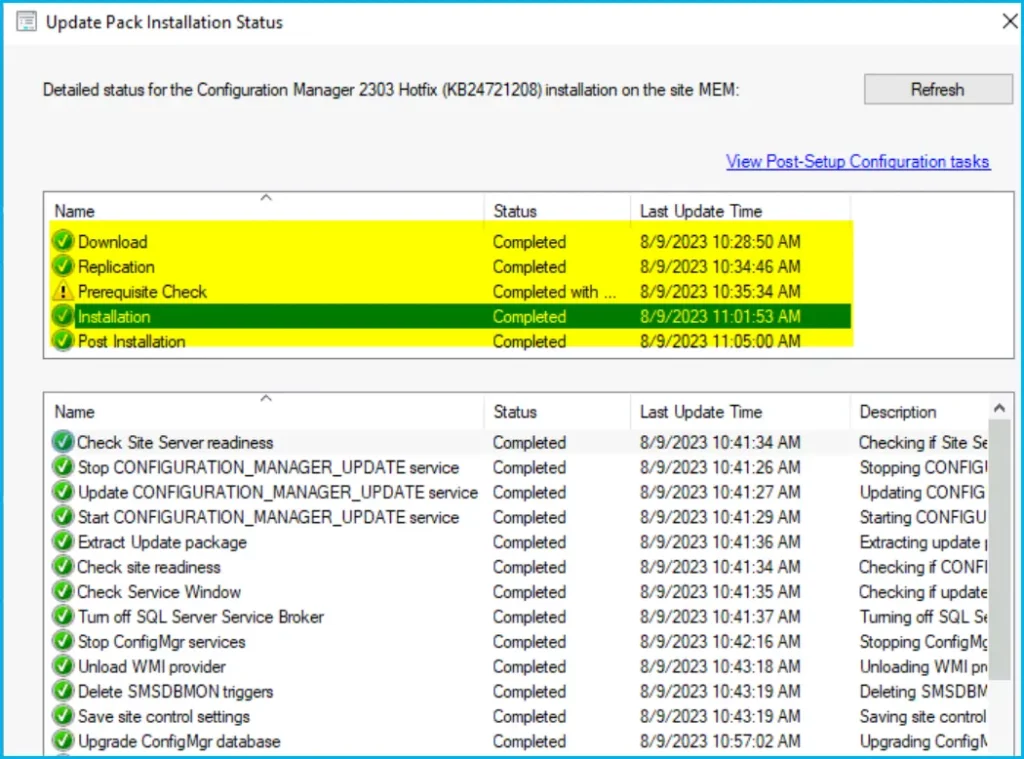Click the window title bar icon
The width and height of the screenshot is (1024, 759).
click(26, 22)
